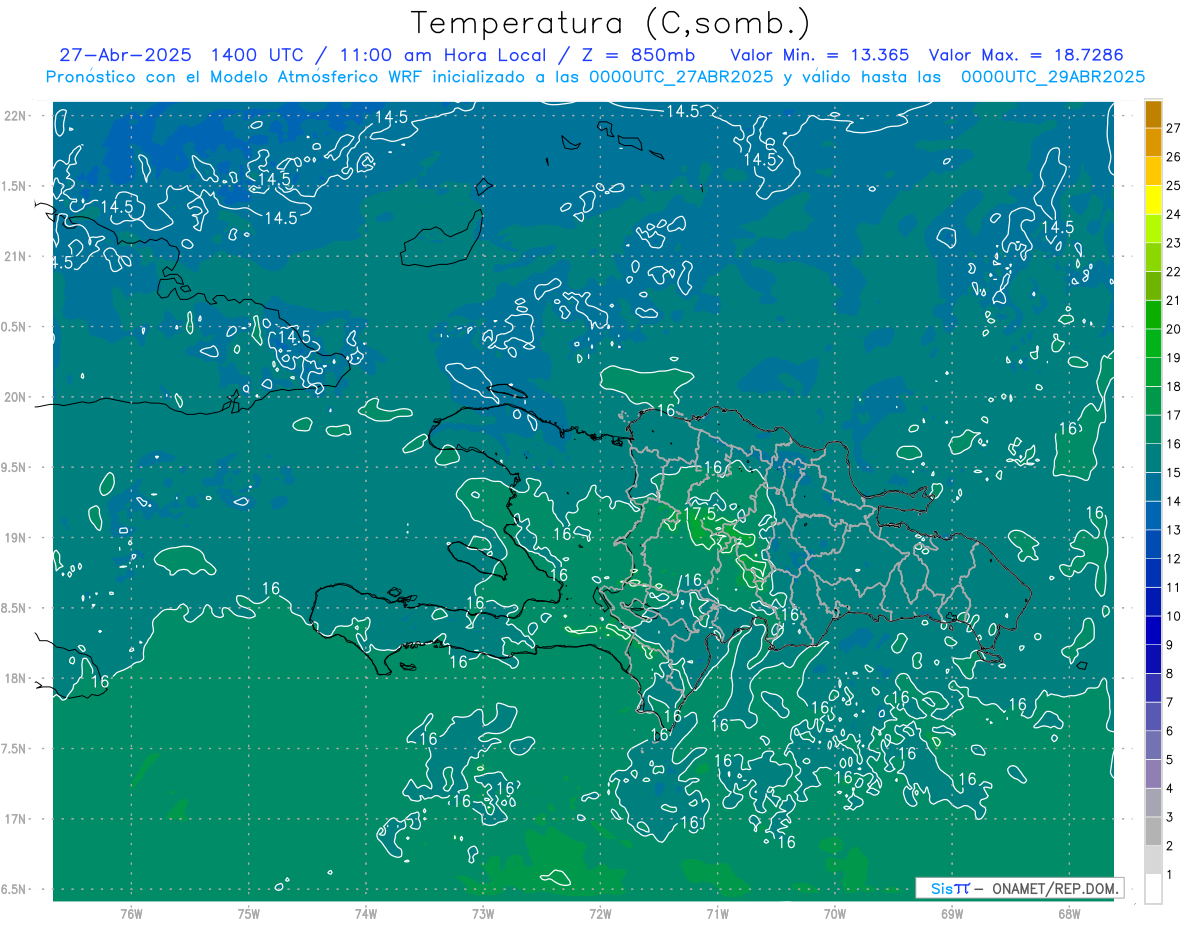Click the colorbar label 10
Viewport: 1200px width, 927px height.
(1174, 617)
